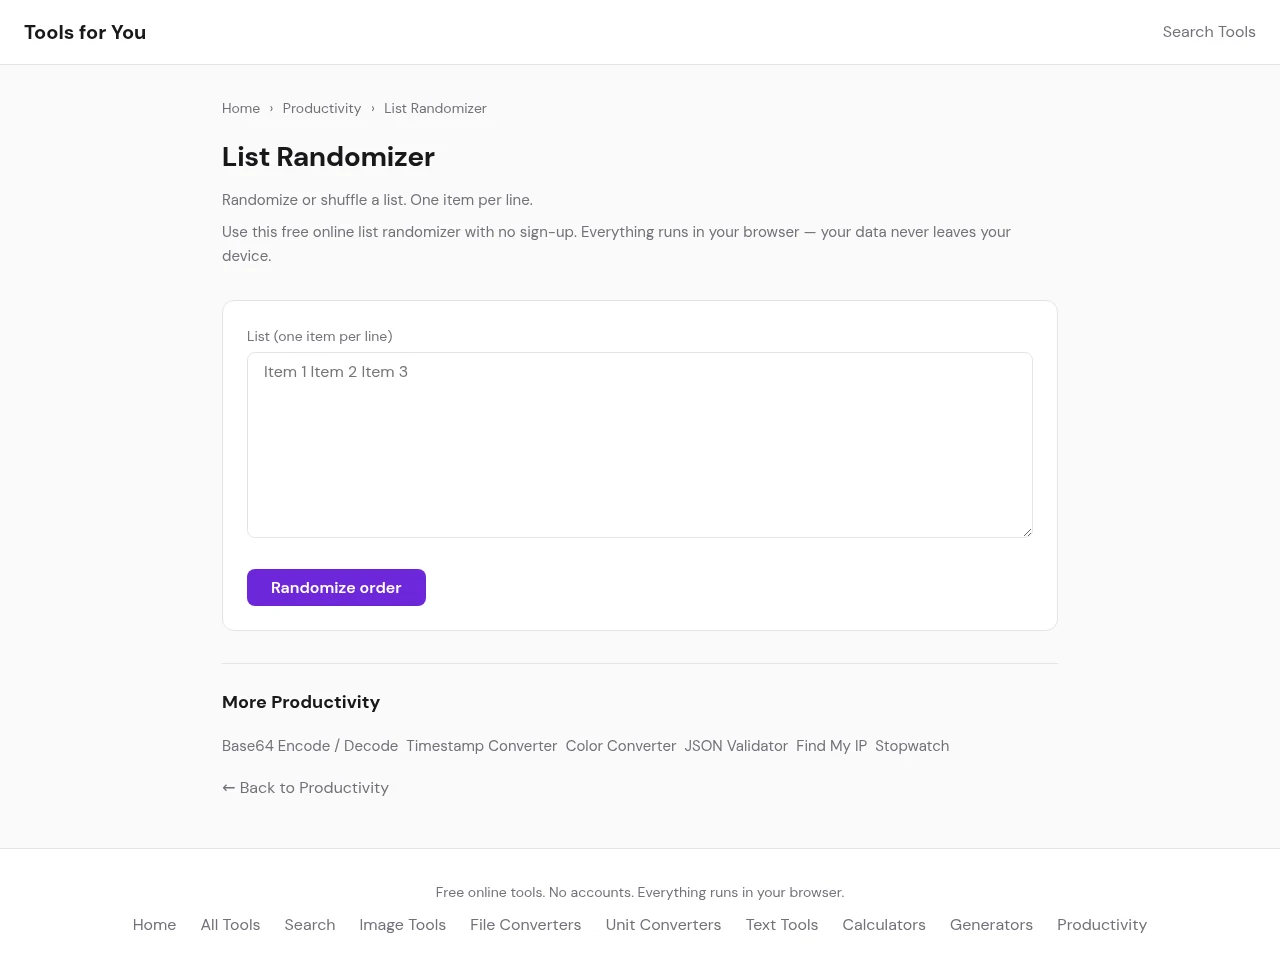1280x969 pixels.
Task: Launch the JSON Validator tool
Action: click(x=736, y=746)
